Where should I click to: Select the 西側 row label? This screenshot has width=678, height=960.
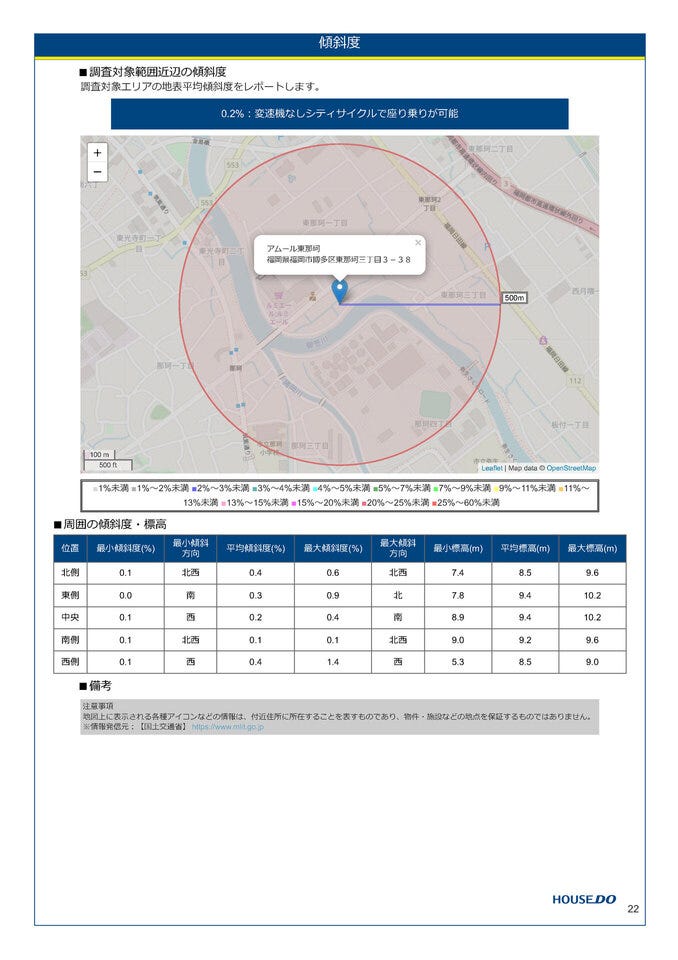click(70, 661)
